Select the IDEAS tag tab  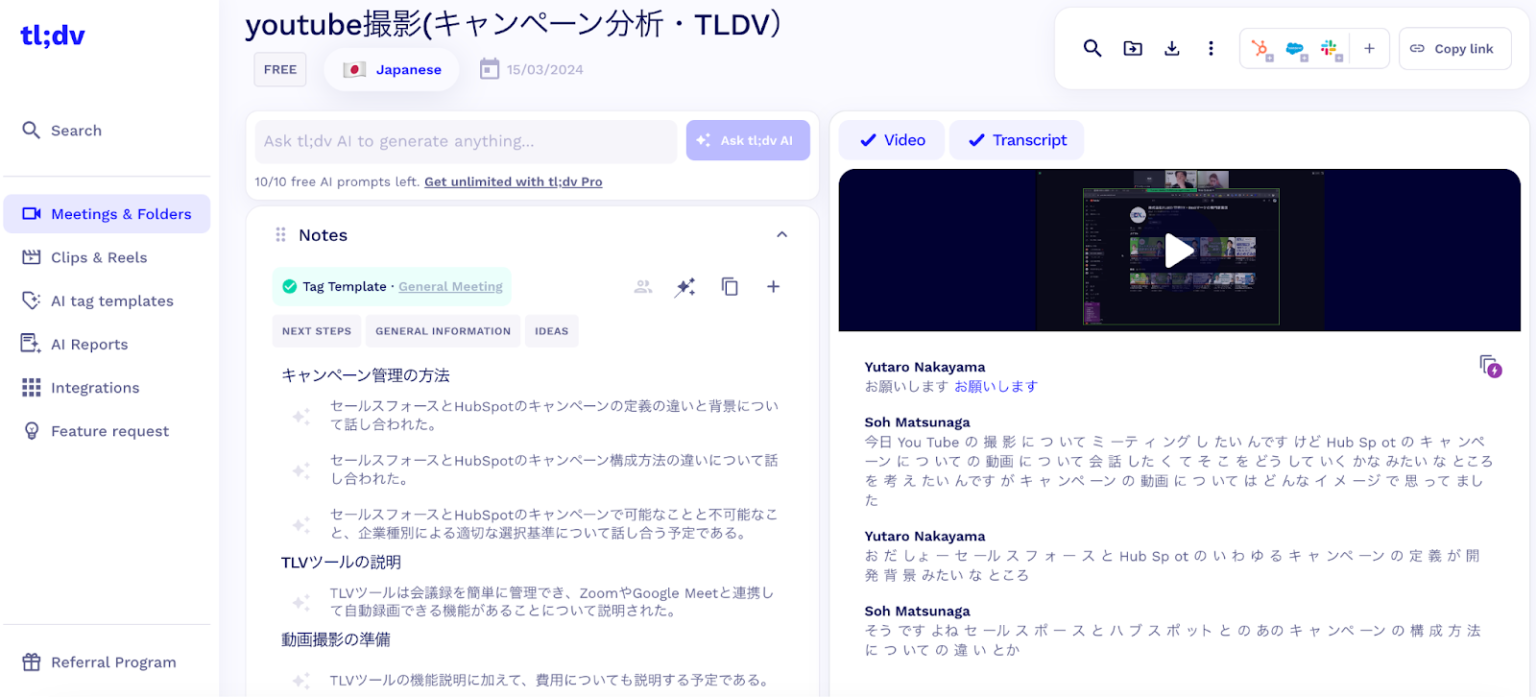pyautogui.click(x=551, y=330)
